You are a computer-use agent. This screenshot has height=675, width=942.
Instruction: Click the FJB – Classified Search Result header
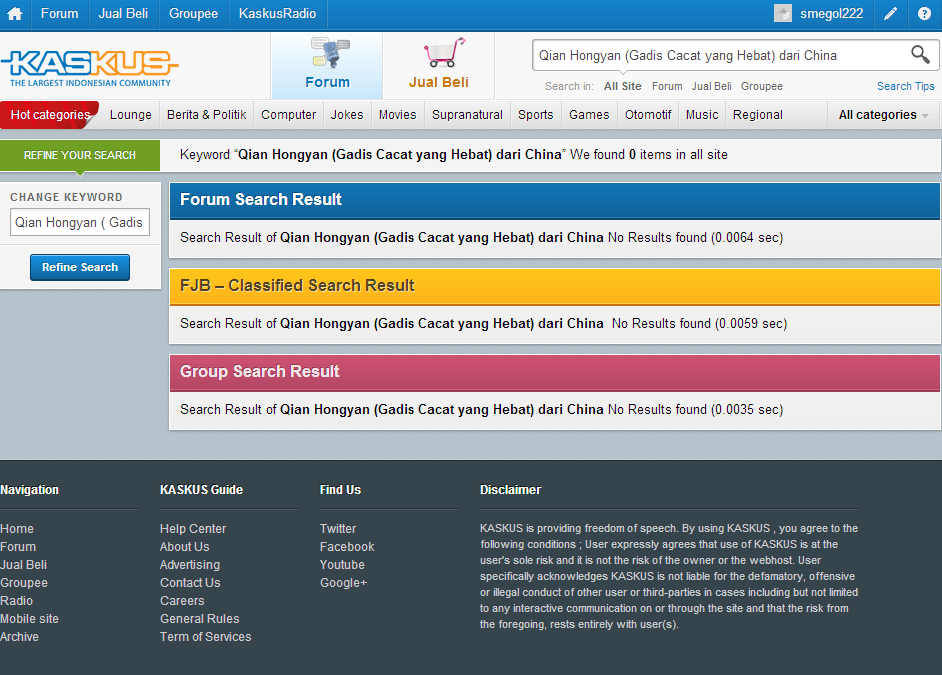(555, 286)
